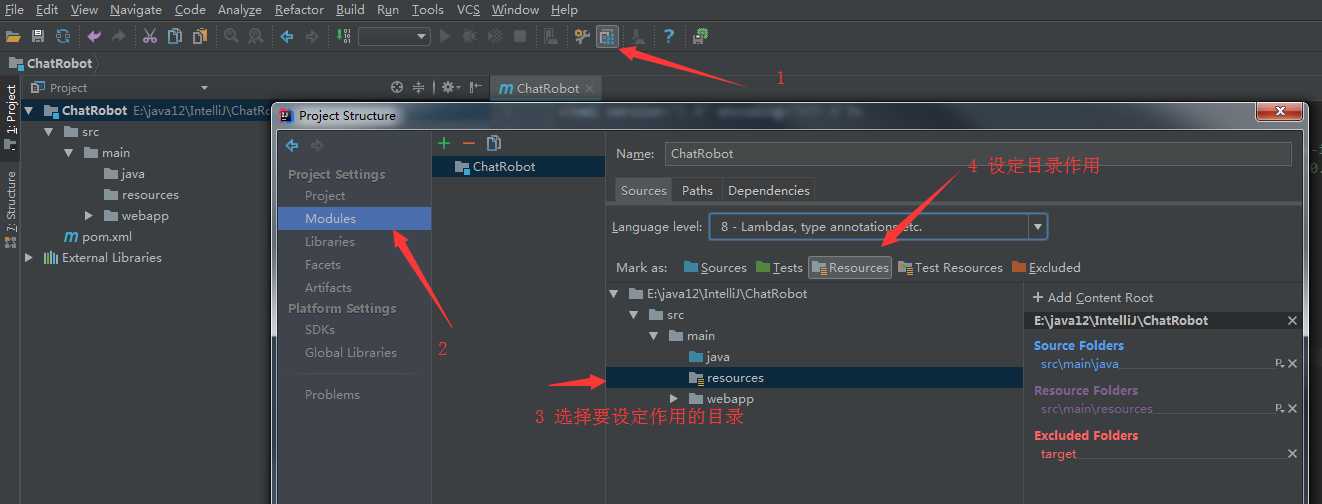The height and width of the screenshot is (504, 1322).
Task: Click the green plus add module icon
Action: click(x=444, y=144)
